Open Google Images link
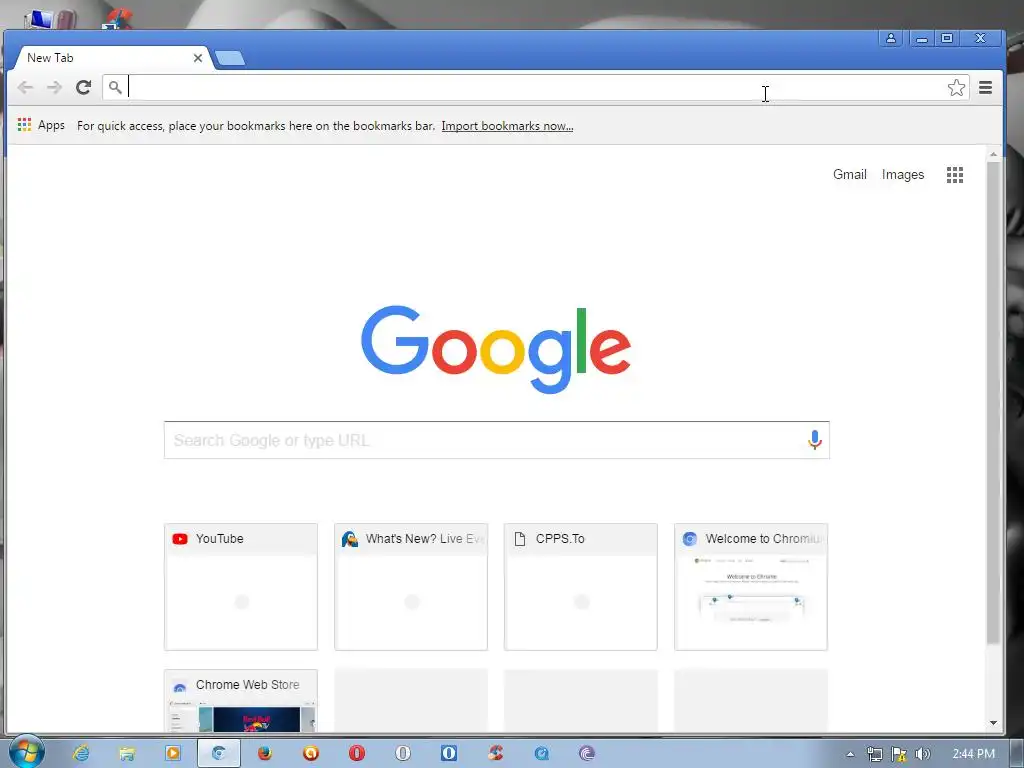Image resolution: width=1024 pixels, height=768 pixels. tap(903, 174)
